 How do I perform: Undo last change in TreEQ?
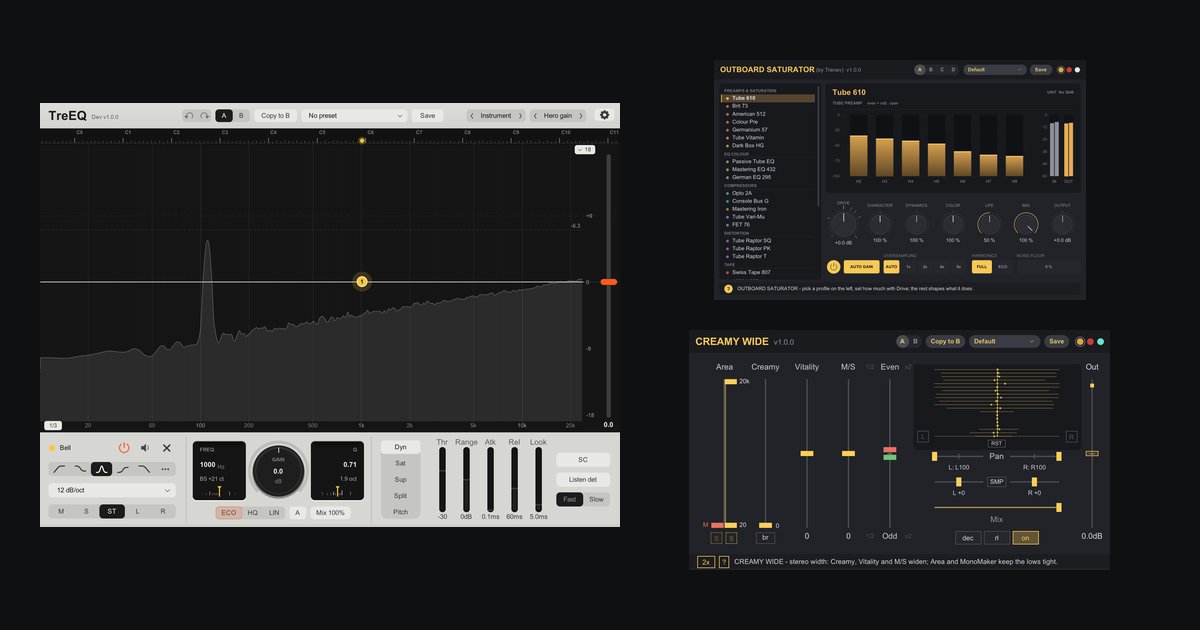(x=189, y=116)
